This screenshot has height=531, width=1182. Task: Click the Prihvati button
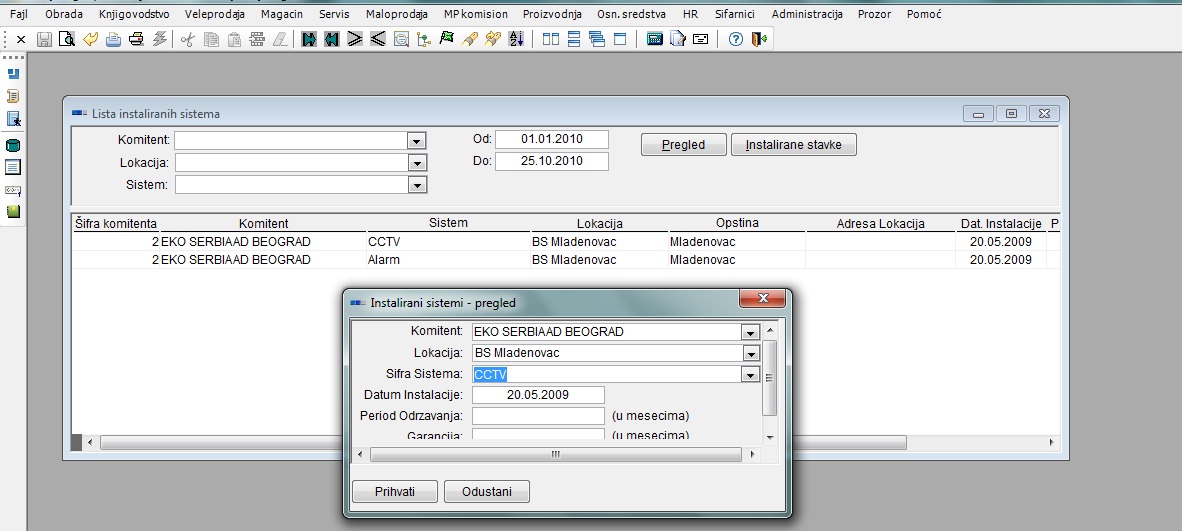tap(394, 491)
